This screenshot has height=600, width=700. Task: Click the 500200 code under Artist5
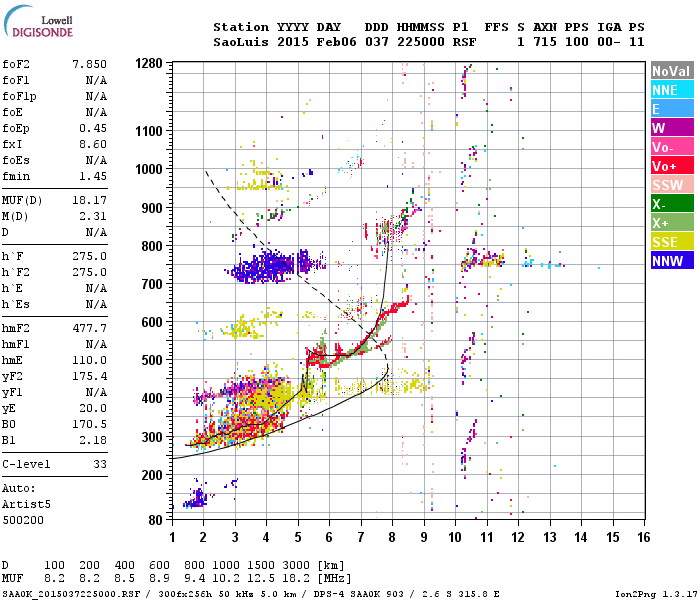pos(23,520)
